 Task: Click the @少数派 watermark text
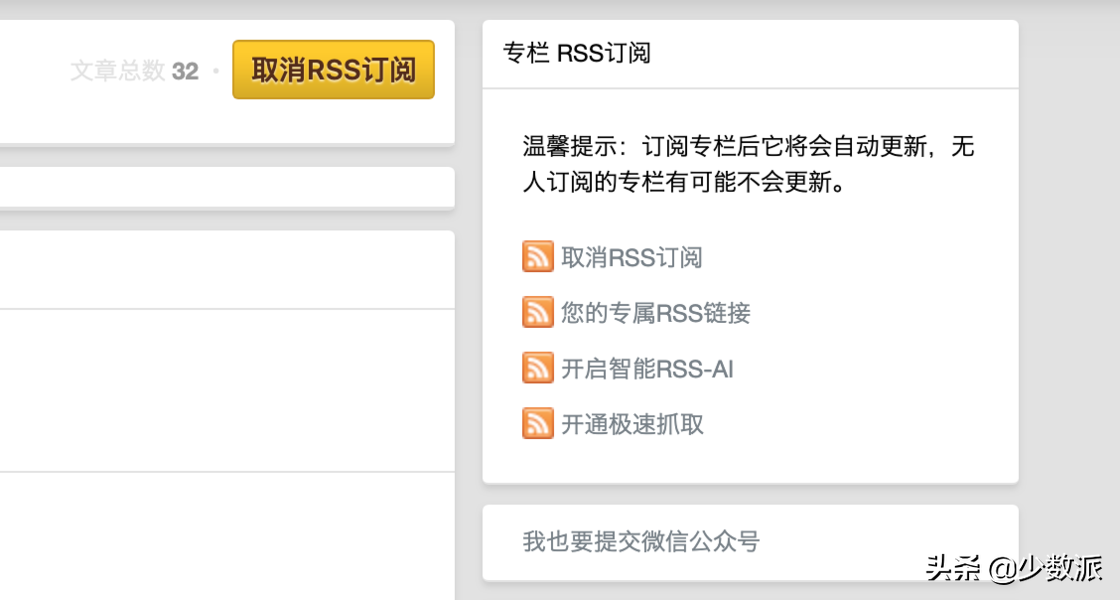point(1046,568)
